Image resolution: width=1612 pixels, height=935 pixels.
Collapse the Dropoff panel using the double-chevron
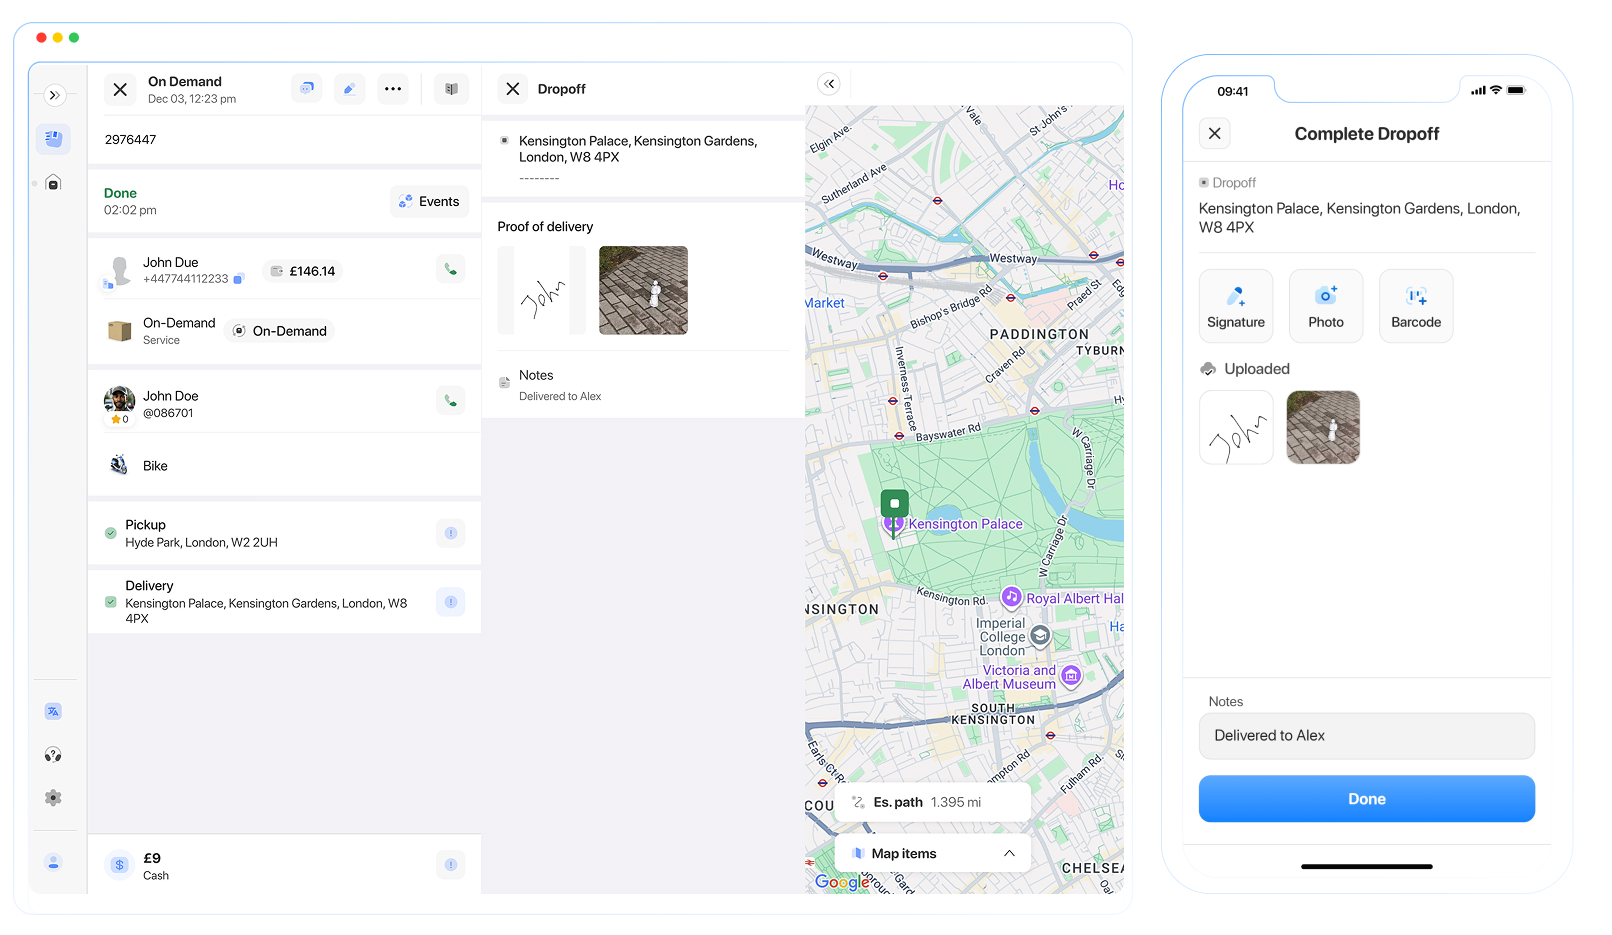coord(829,84)
